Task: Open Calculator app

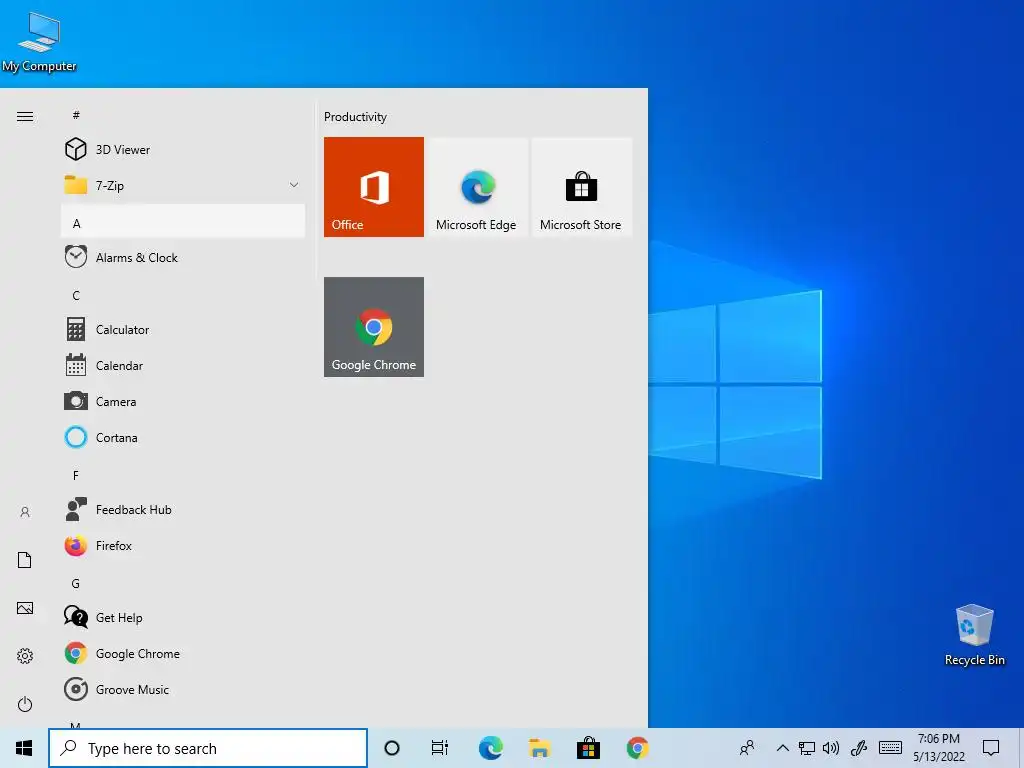Action: (x=183, y=329)
